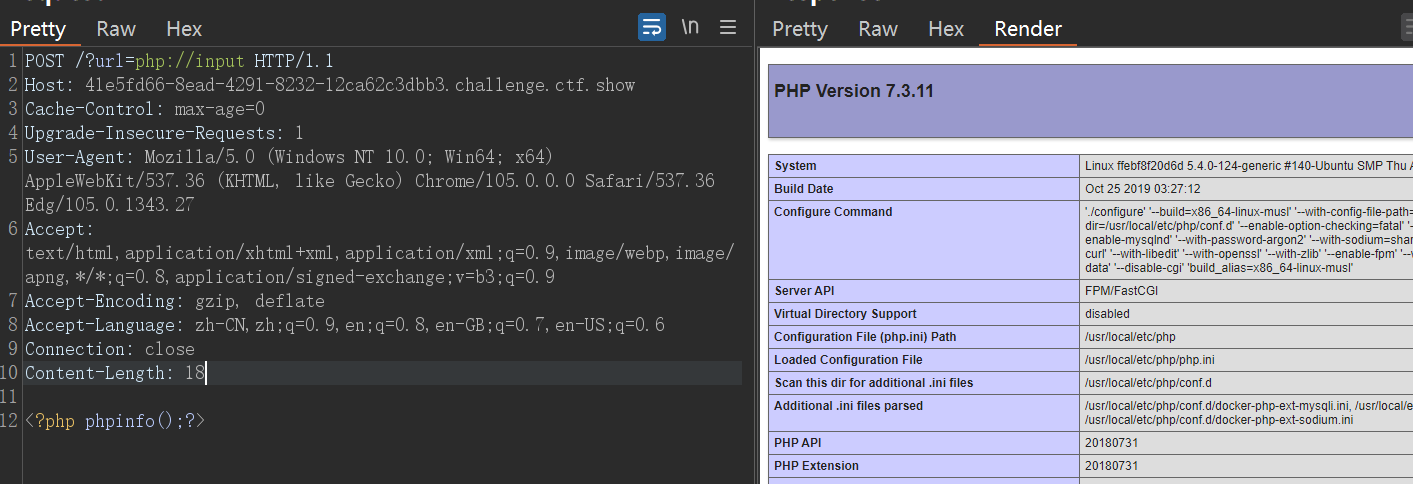Click the Host header line

click(x=330, y=85)
